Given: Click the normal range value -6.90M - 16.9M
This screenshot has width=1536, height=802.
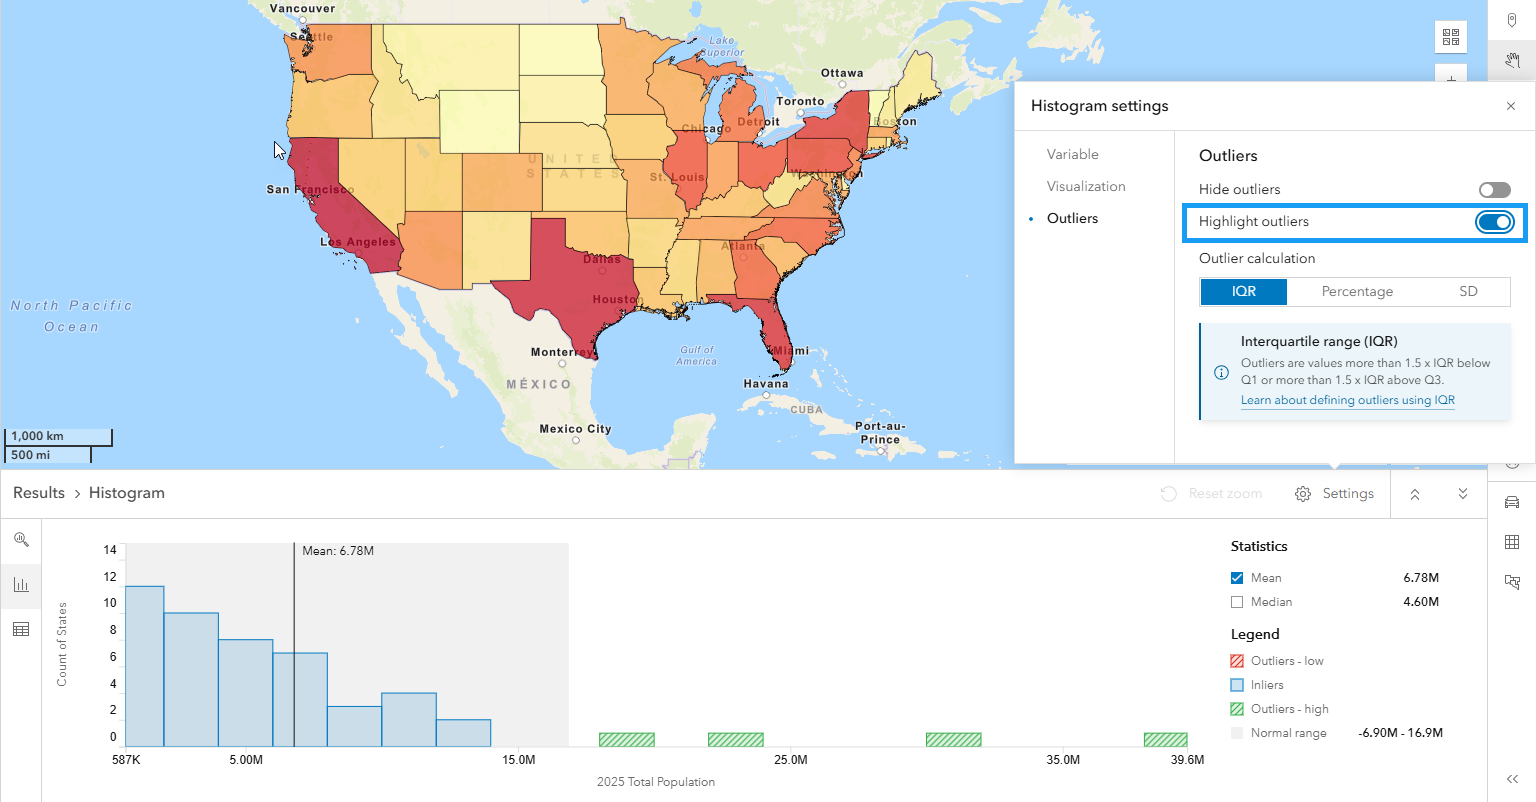Looking at the screenshot, I should click(1400, 733).
